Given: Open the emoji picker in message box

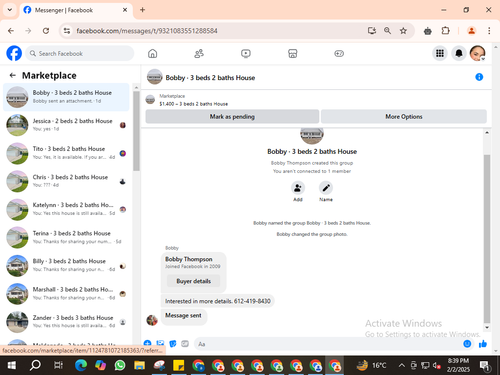Looking at the screenshot, I should point(467,344).
